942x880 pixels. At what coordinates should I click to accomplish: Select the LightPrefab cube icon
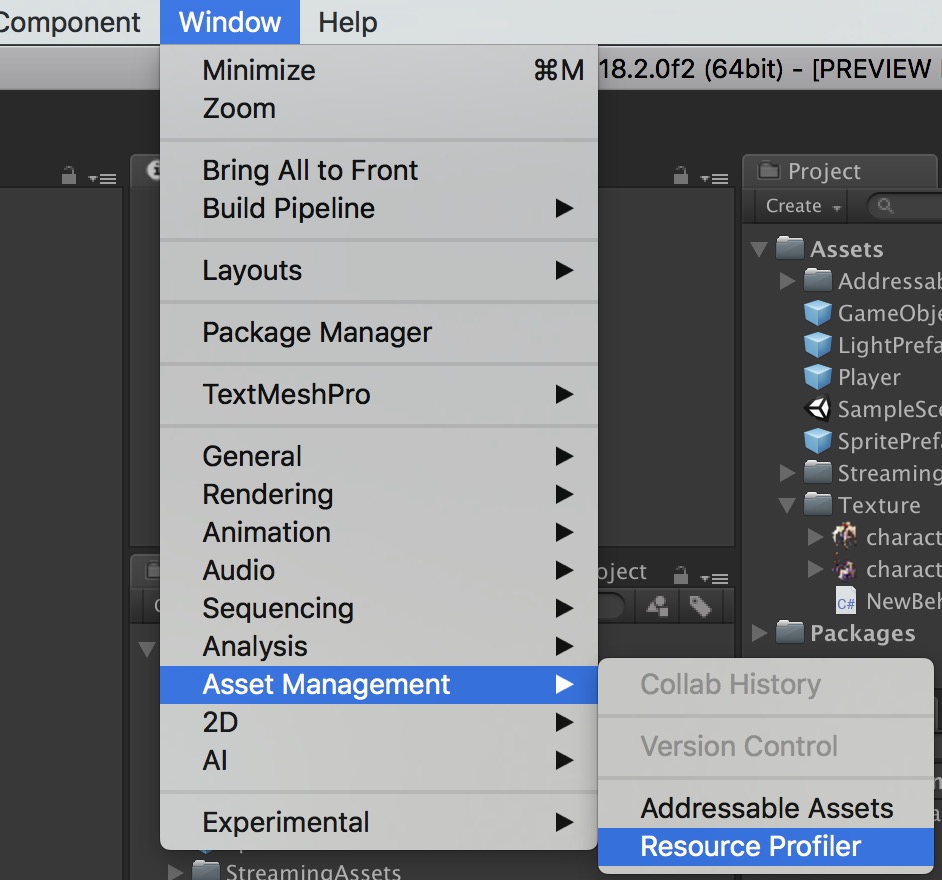(x=818, y=345)
